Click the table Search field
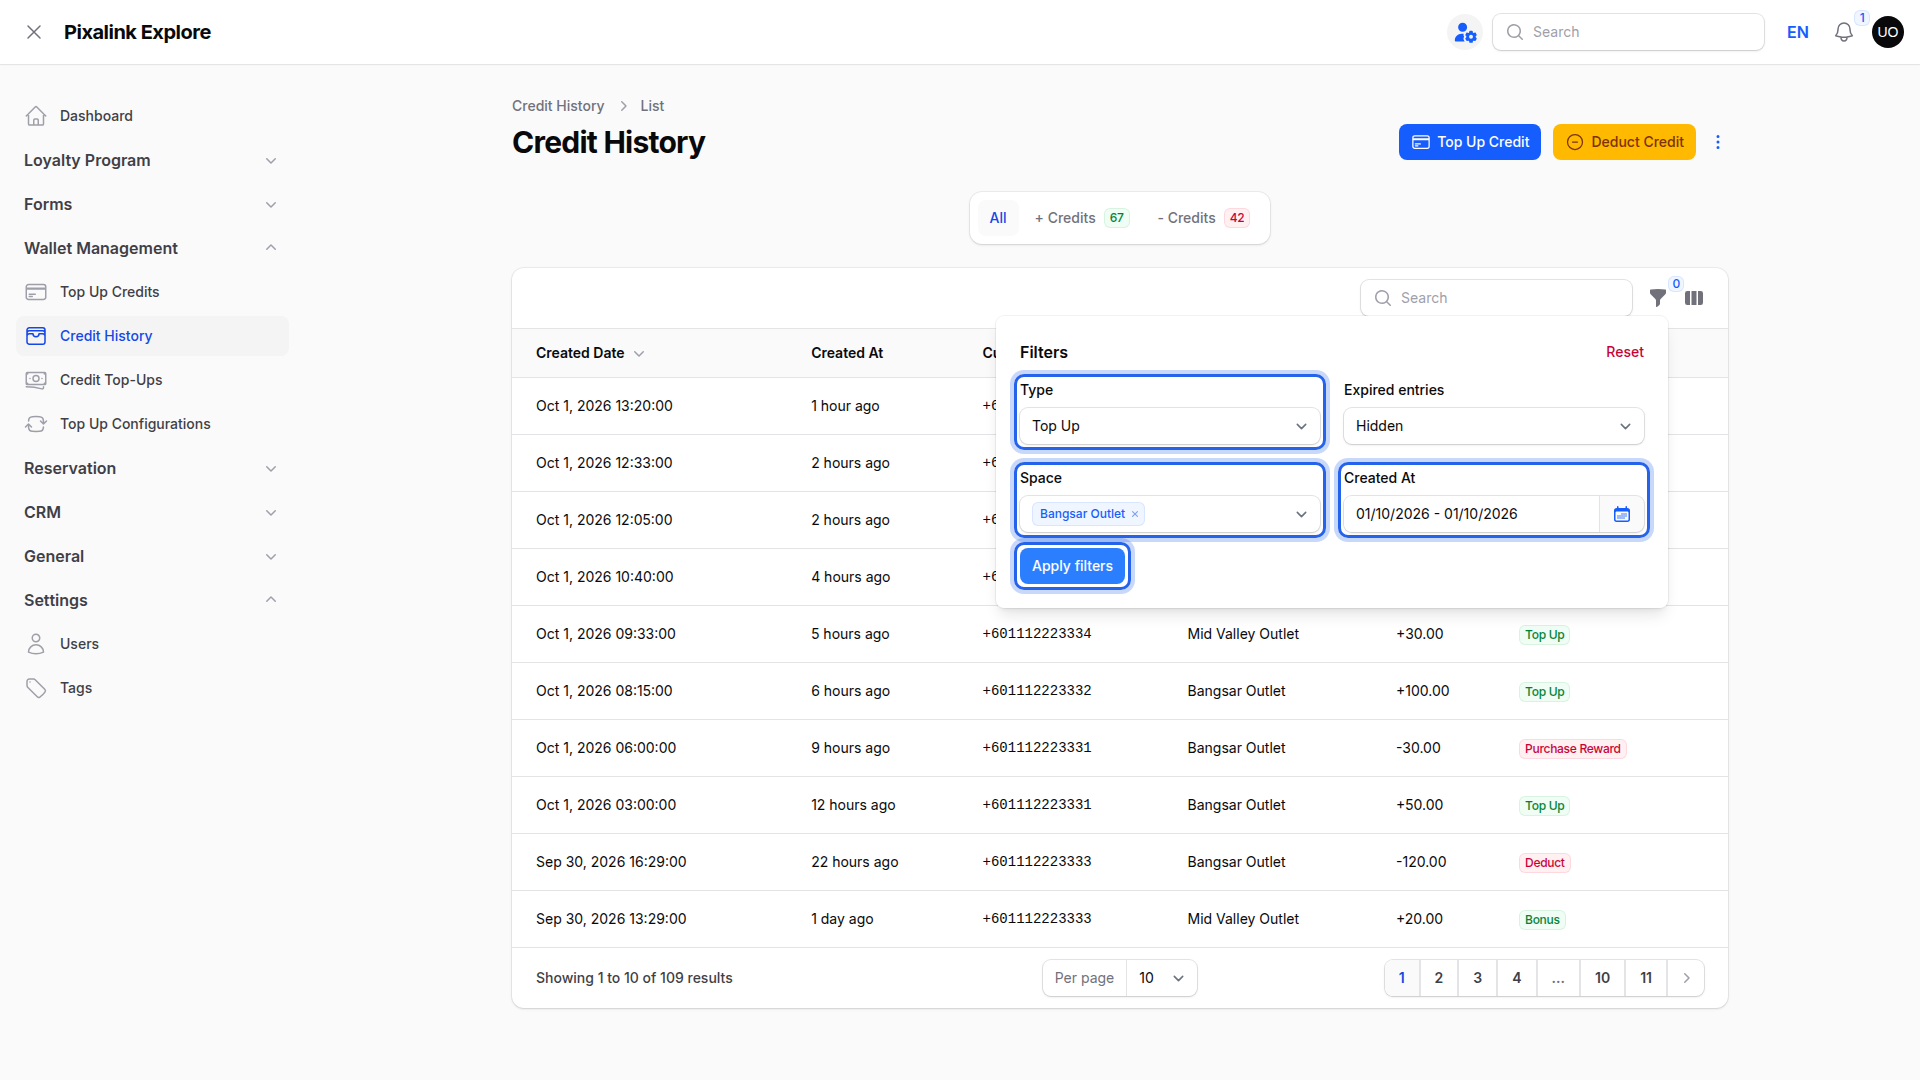This screenshot has width=1920, height=1080. (1496, 298)
